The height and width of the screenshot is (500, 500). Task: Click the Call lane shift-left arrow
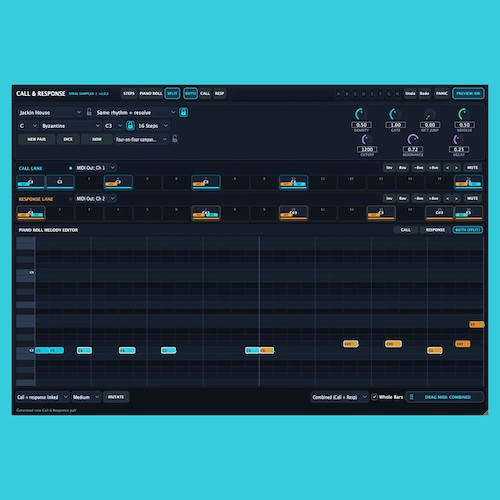pos(447,168)
